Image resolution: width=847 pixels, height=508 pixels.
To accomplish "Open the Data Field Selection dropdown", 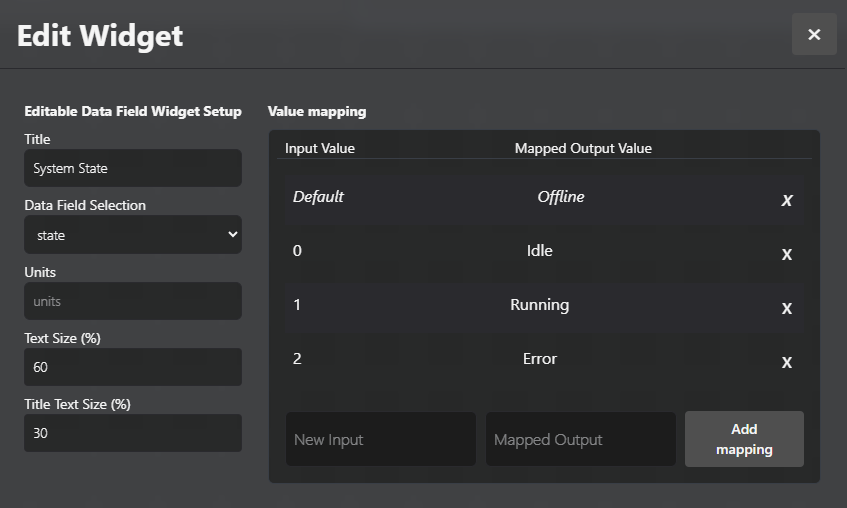I will click(133, 235).
